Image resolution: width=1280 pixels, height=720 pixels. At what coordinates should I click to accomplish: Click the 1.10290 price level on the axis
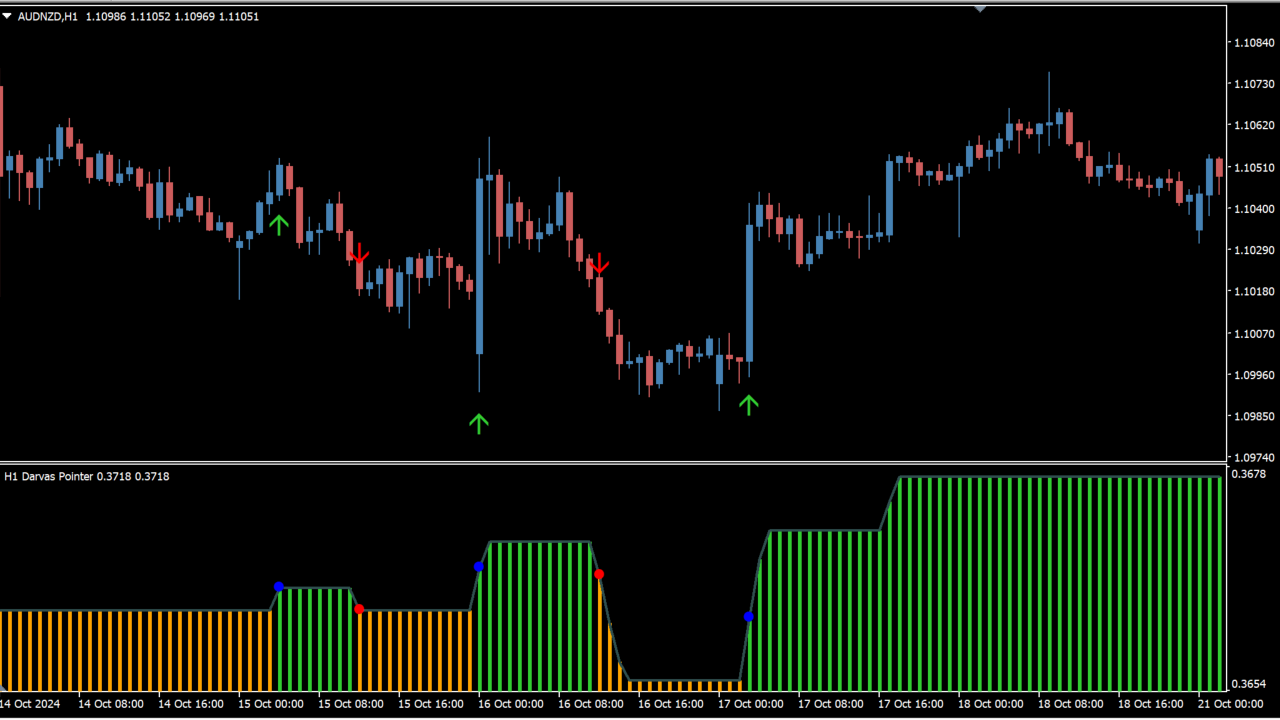(x=1254, y=250)
